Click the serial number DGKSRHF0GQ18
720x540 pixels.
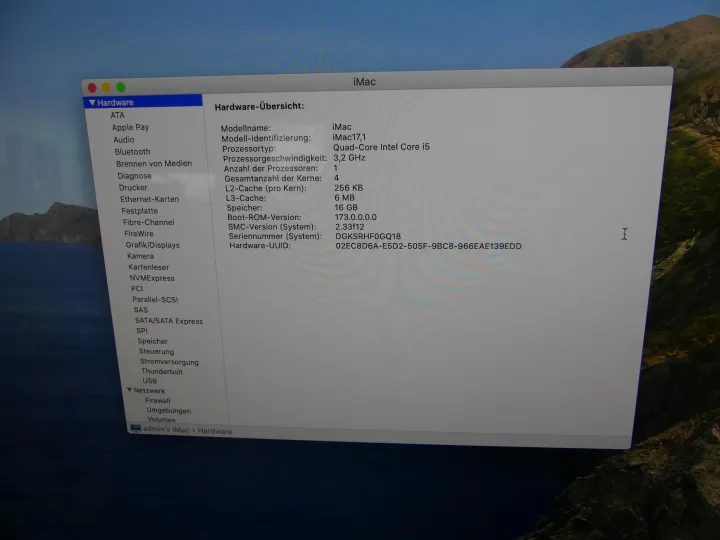point(368,236)
